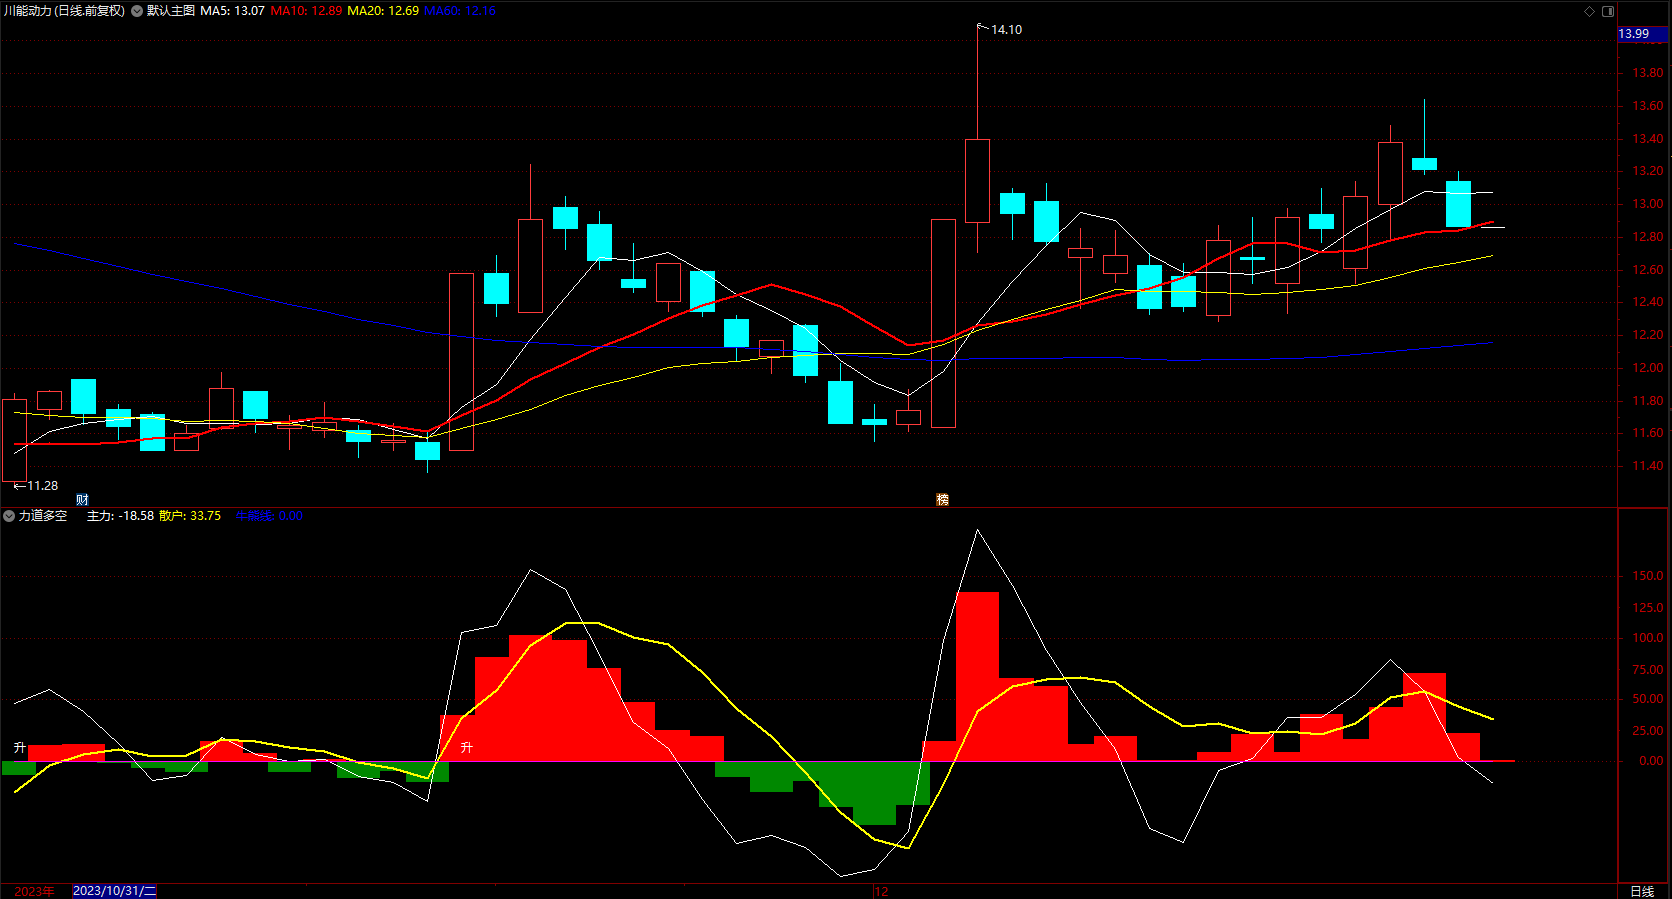Toggle the side panel layout icon
Screen dimensions: 1672x899
click(x=1608, y=11)
